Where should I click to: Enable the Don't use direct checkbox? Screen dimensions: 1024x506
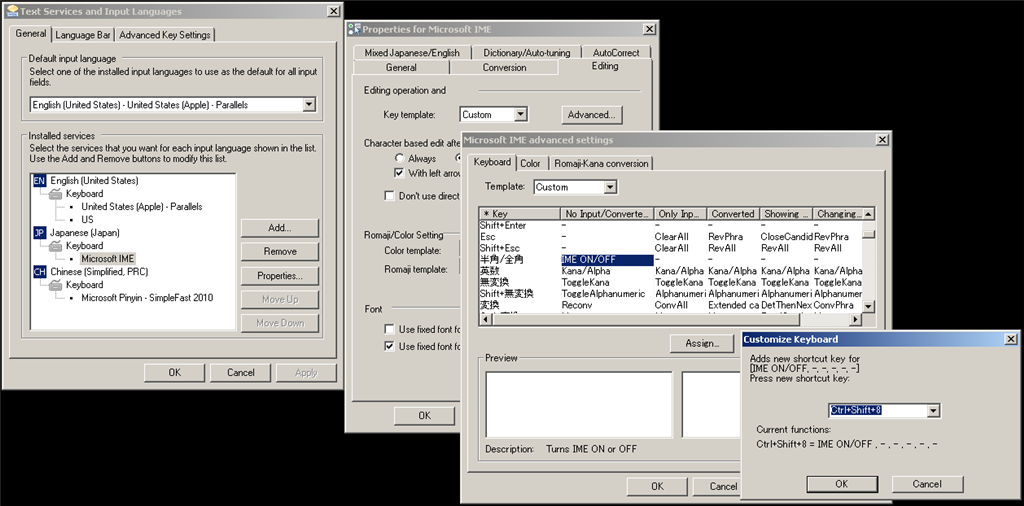tap(389, 196)
